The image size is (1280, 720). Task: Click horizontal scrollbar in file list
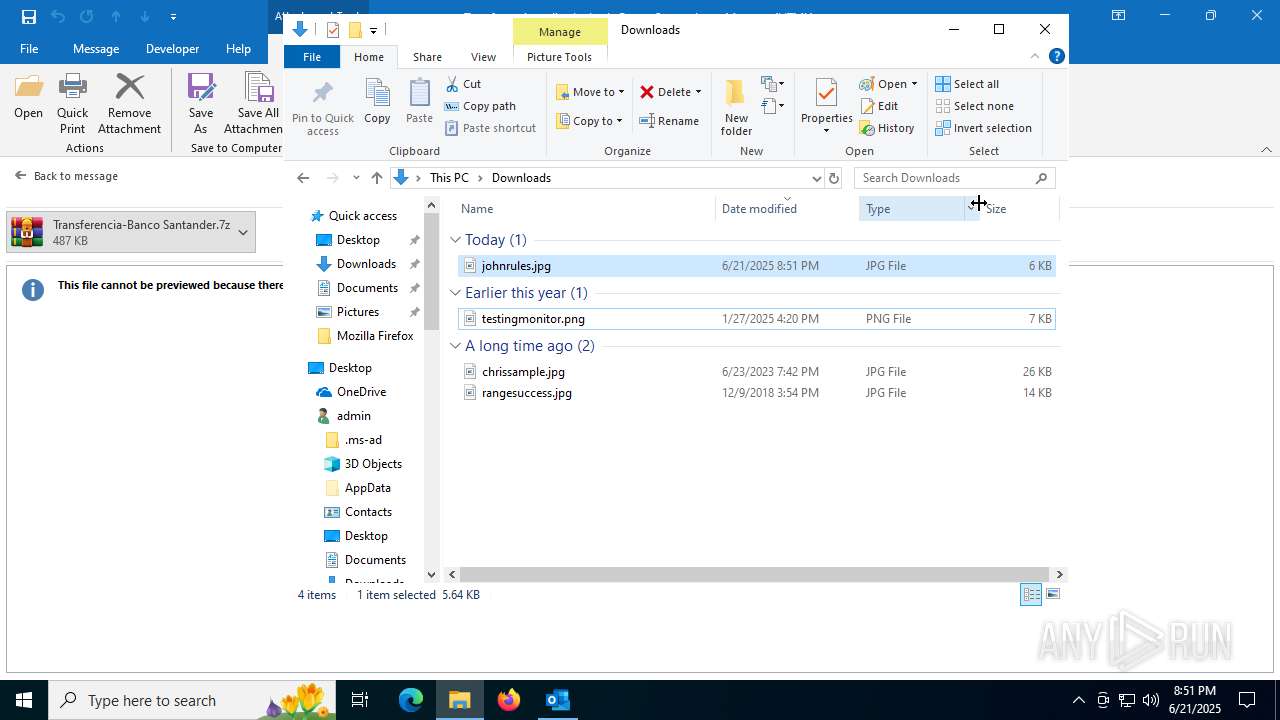coord(754,574)
